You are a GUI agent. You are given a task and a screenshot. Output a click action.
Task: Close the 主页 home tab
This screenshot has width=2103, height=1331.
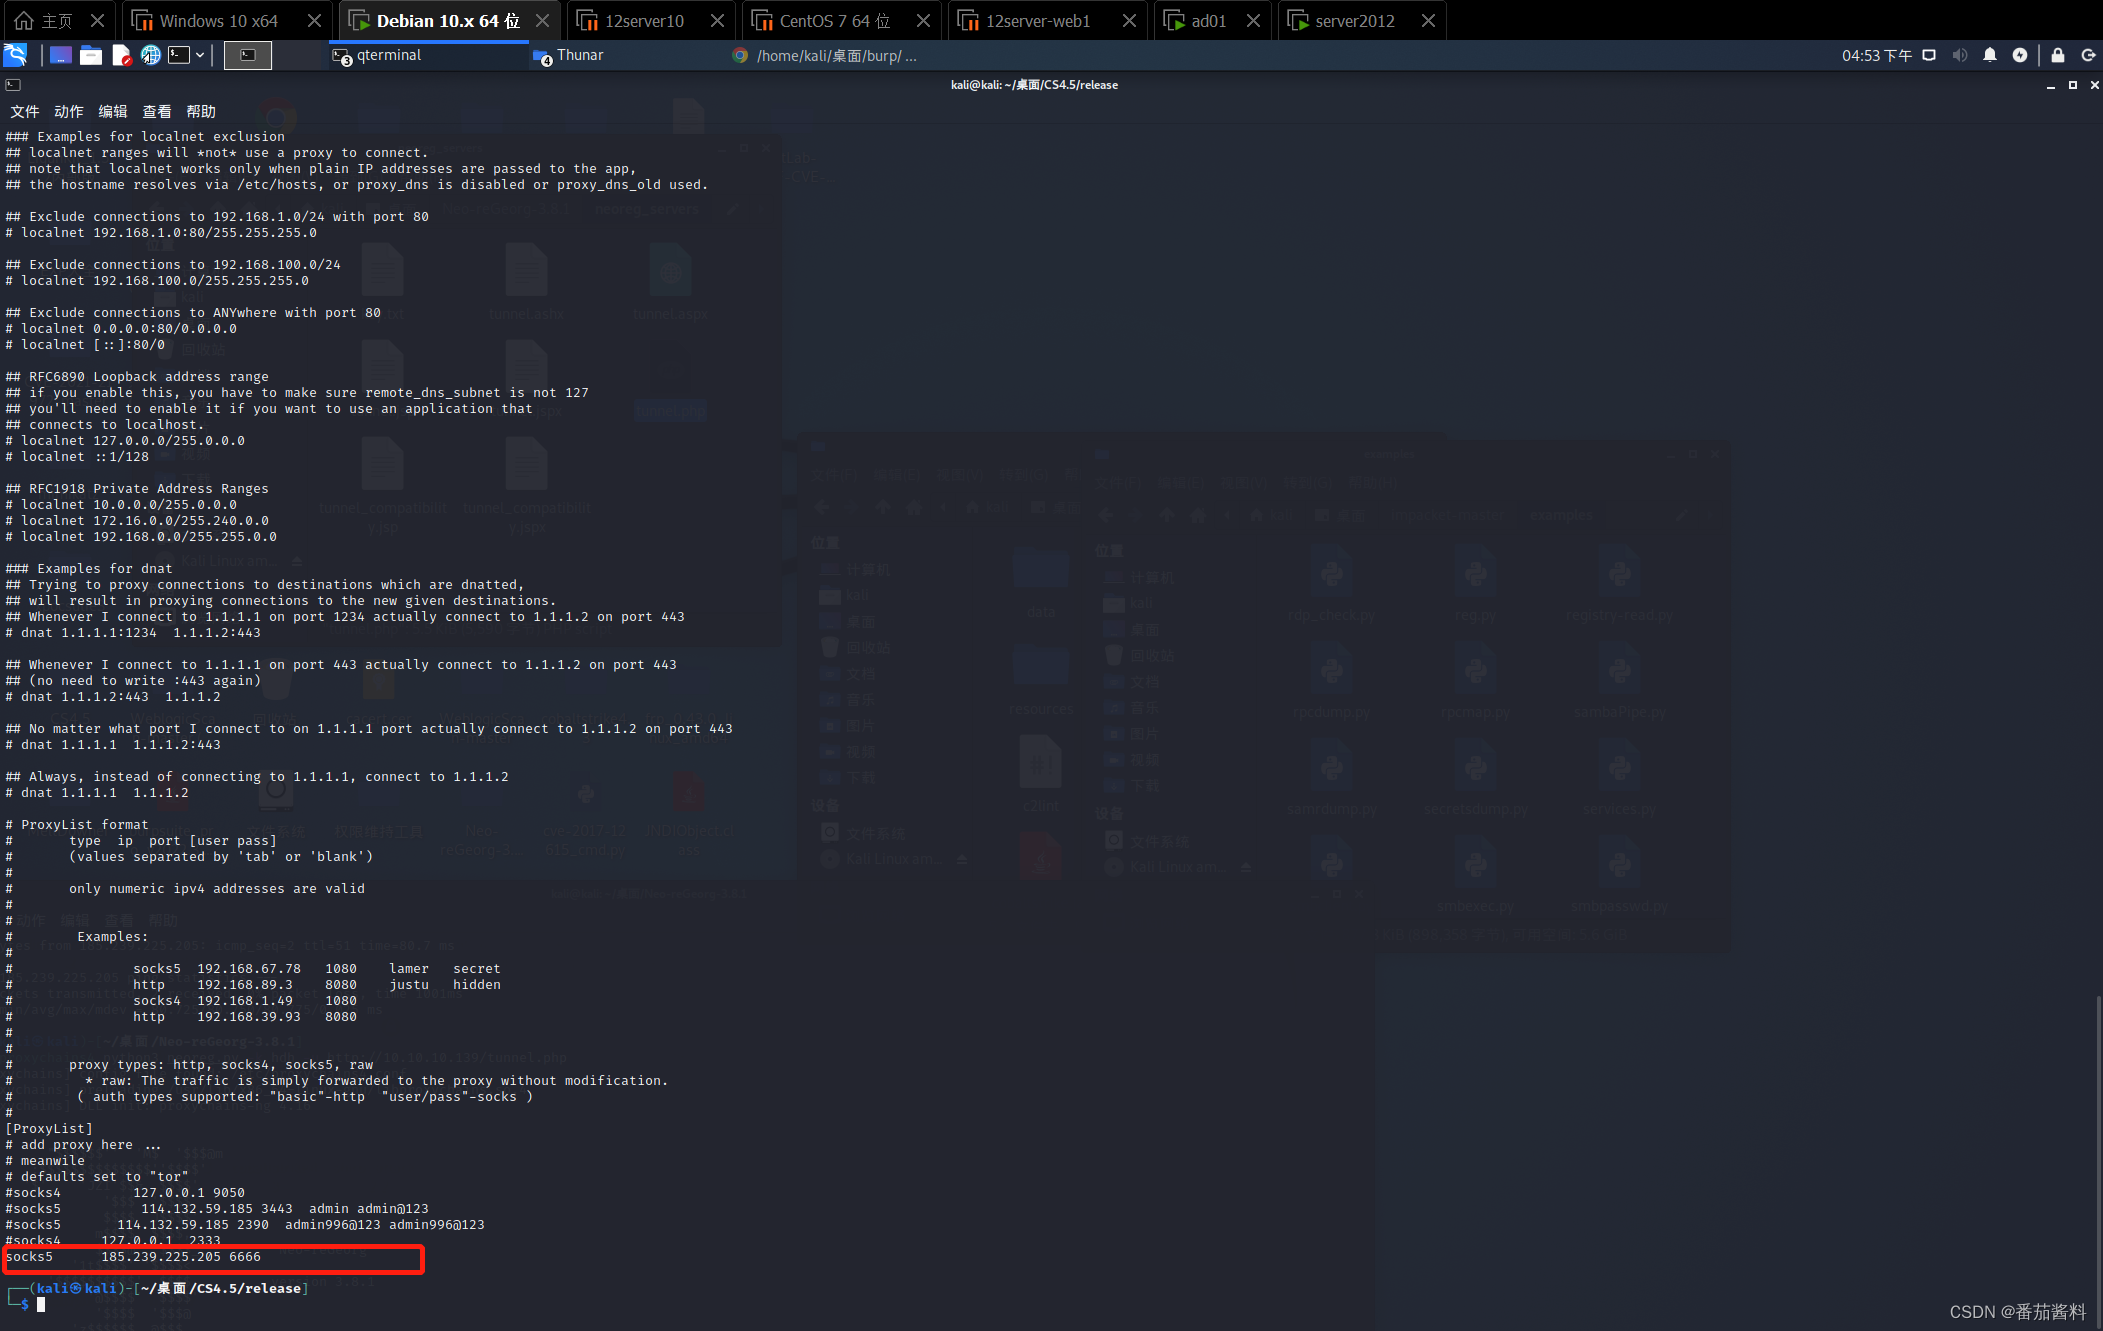[97, 20]
